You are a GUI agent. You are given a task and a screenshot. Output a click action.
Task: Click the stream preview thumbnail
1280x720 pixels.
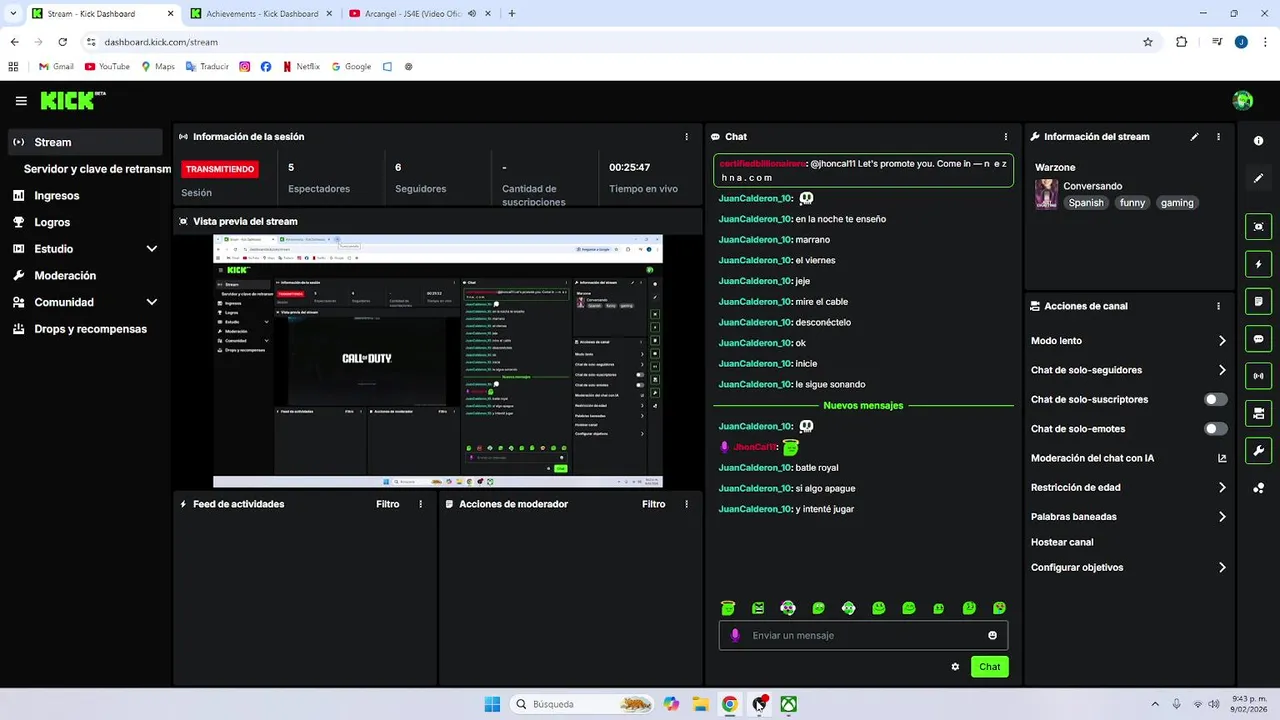[x=438, y=361]
